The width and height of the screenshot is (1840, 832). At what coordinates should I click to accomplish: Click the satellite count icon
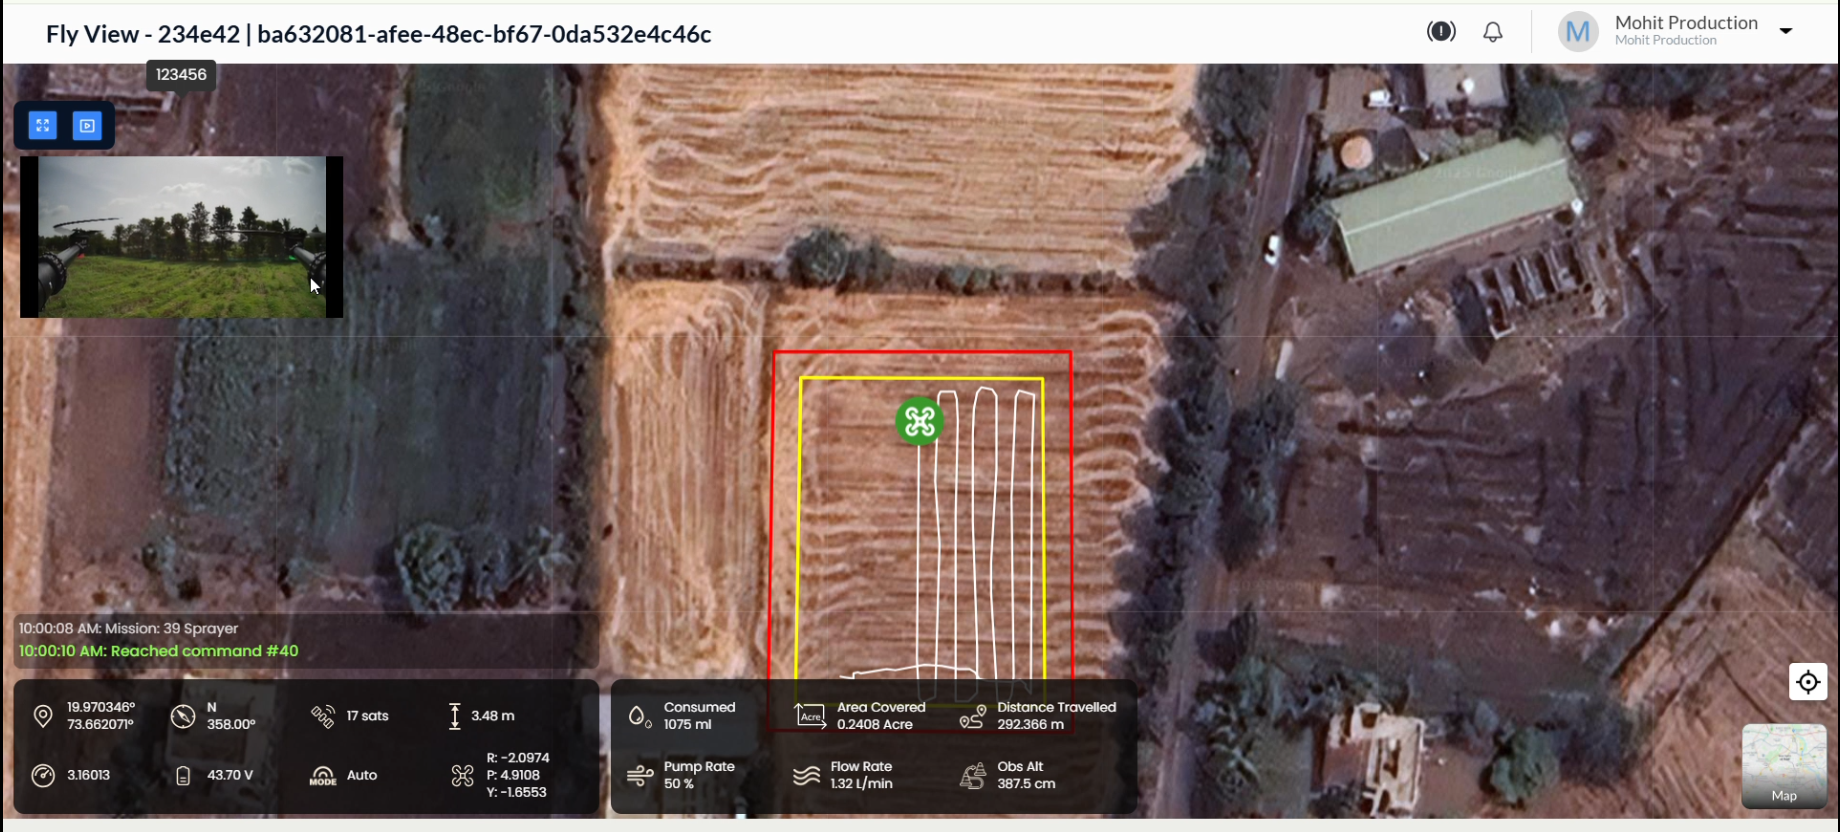[x=322, y=716]
